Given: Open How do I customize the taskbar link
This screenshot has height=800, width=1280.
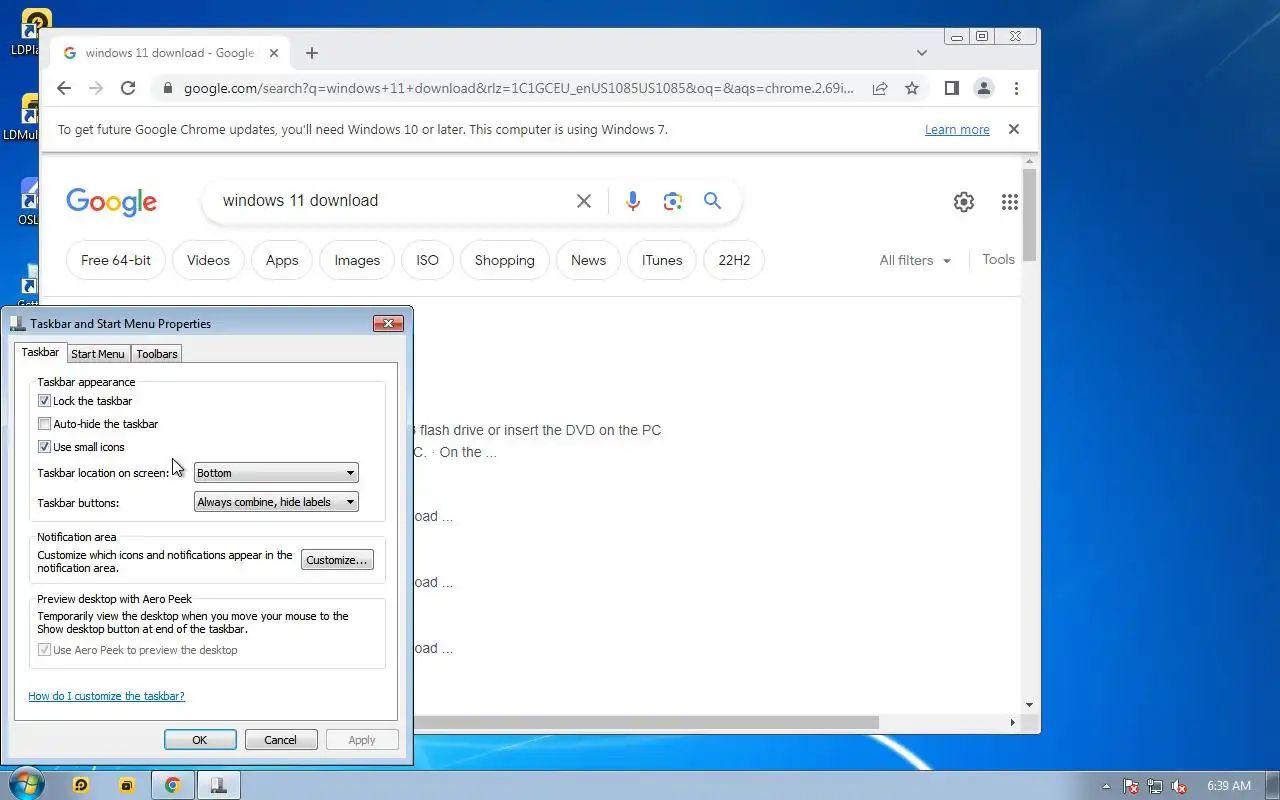Looking at the screenshot, I should point(106,696).
